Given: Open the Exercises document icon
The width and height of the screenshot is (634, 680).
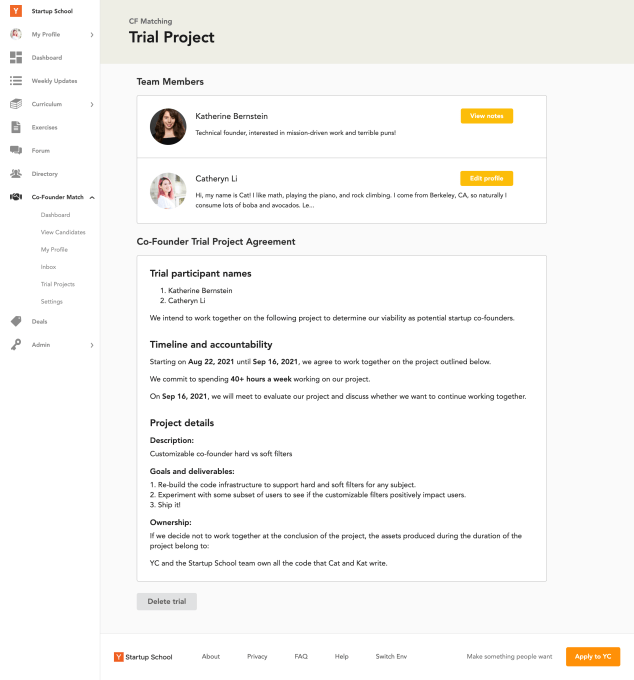Looking at the screenshot, I should pyautogui.click(x=16, y=127).
